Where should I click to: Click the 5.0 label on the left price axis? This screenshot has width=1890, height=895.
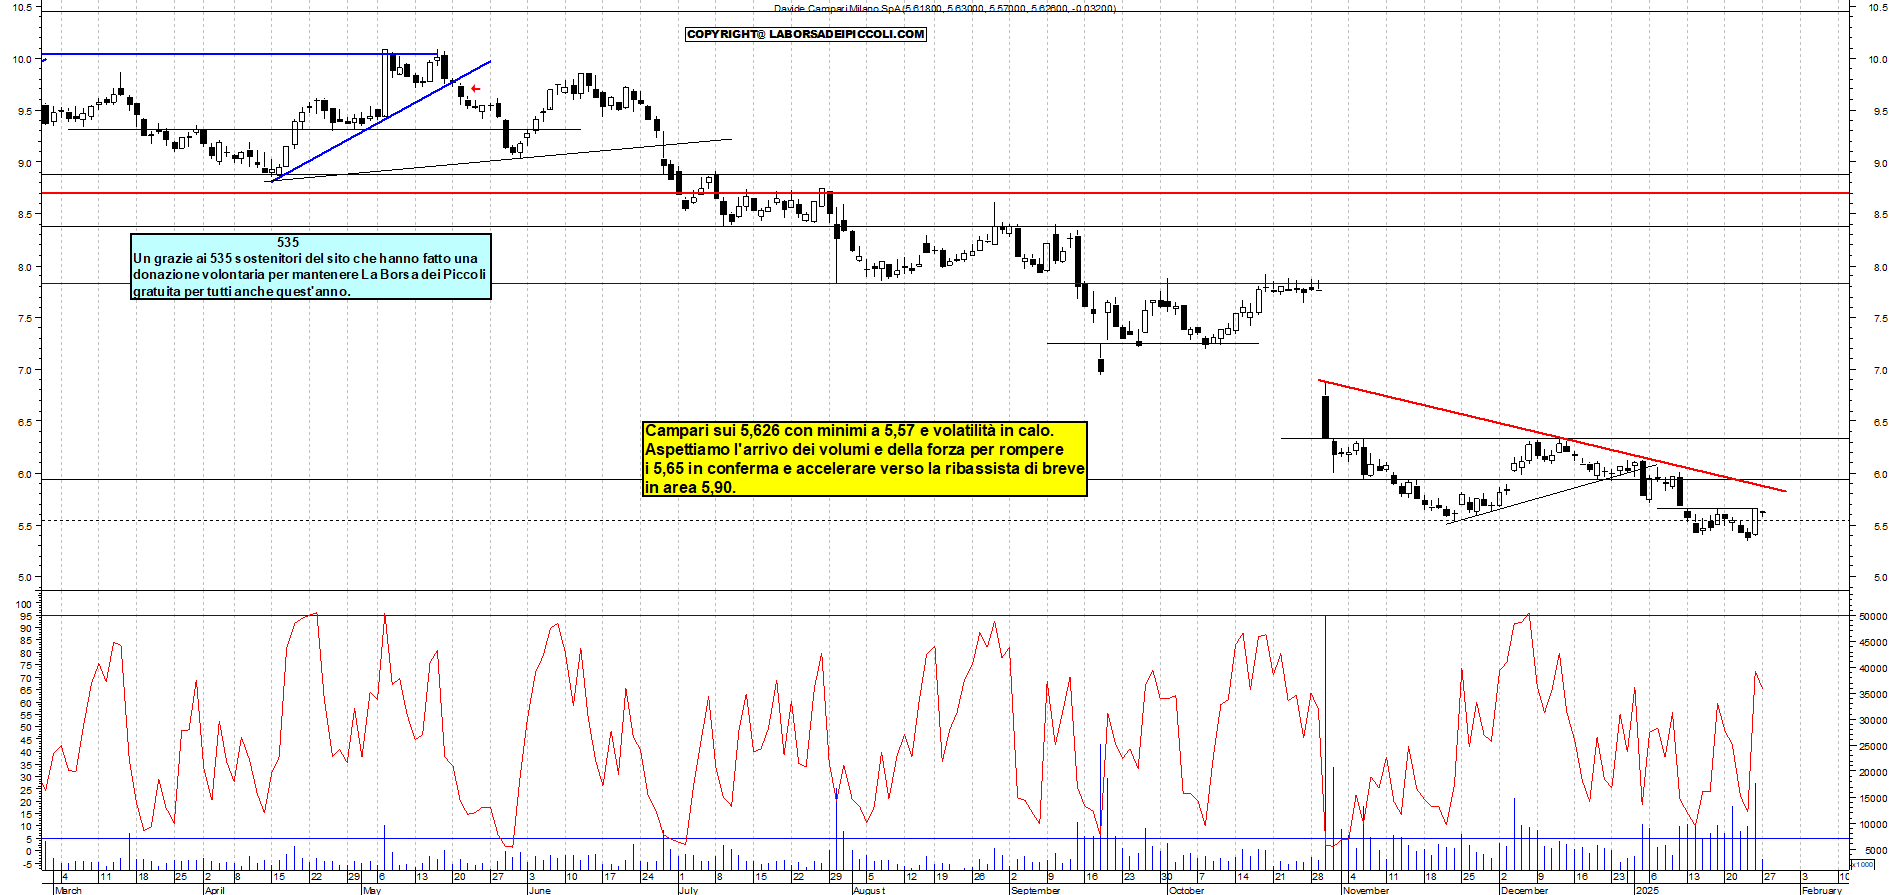(x=25, y=577)
